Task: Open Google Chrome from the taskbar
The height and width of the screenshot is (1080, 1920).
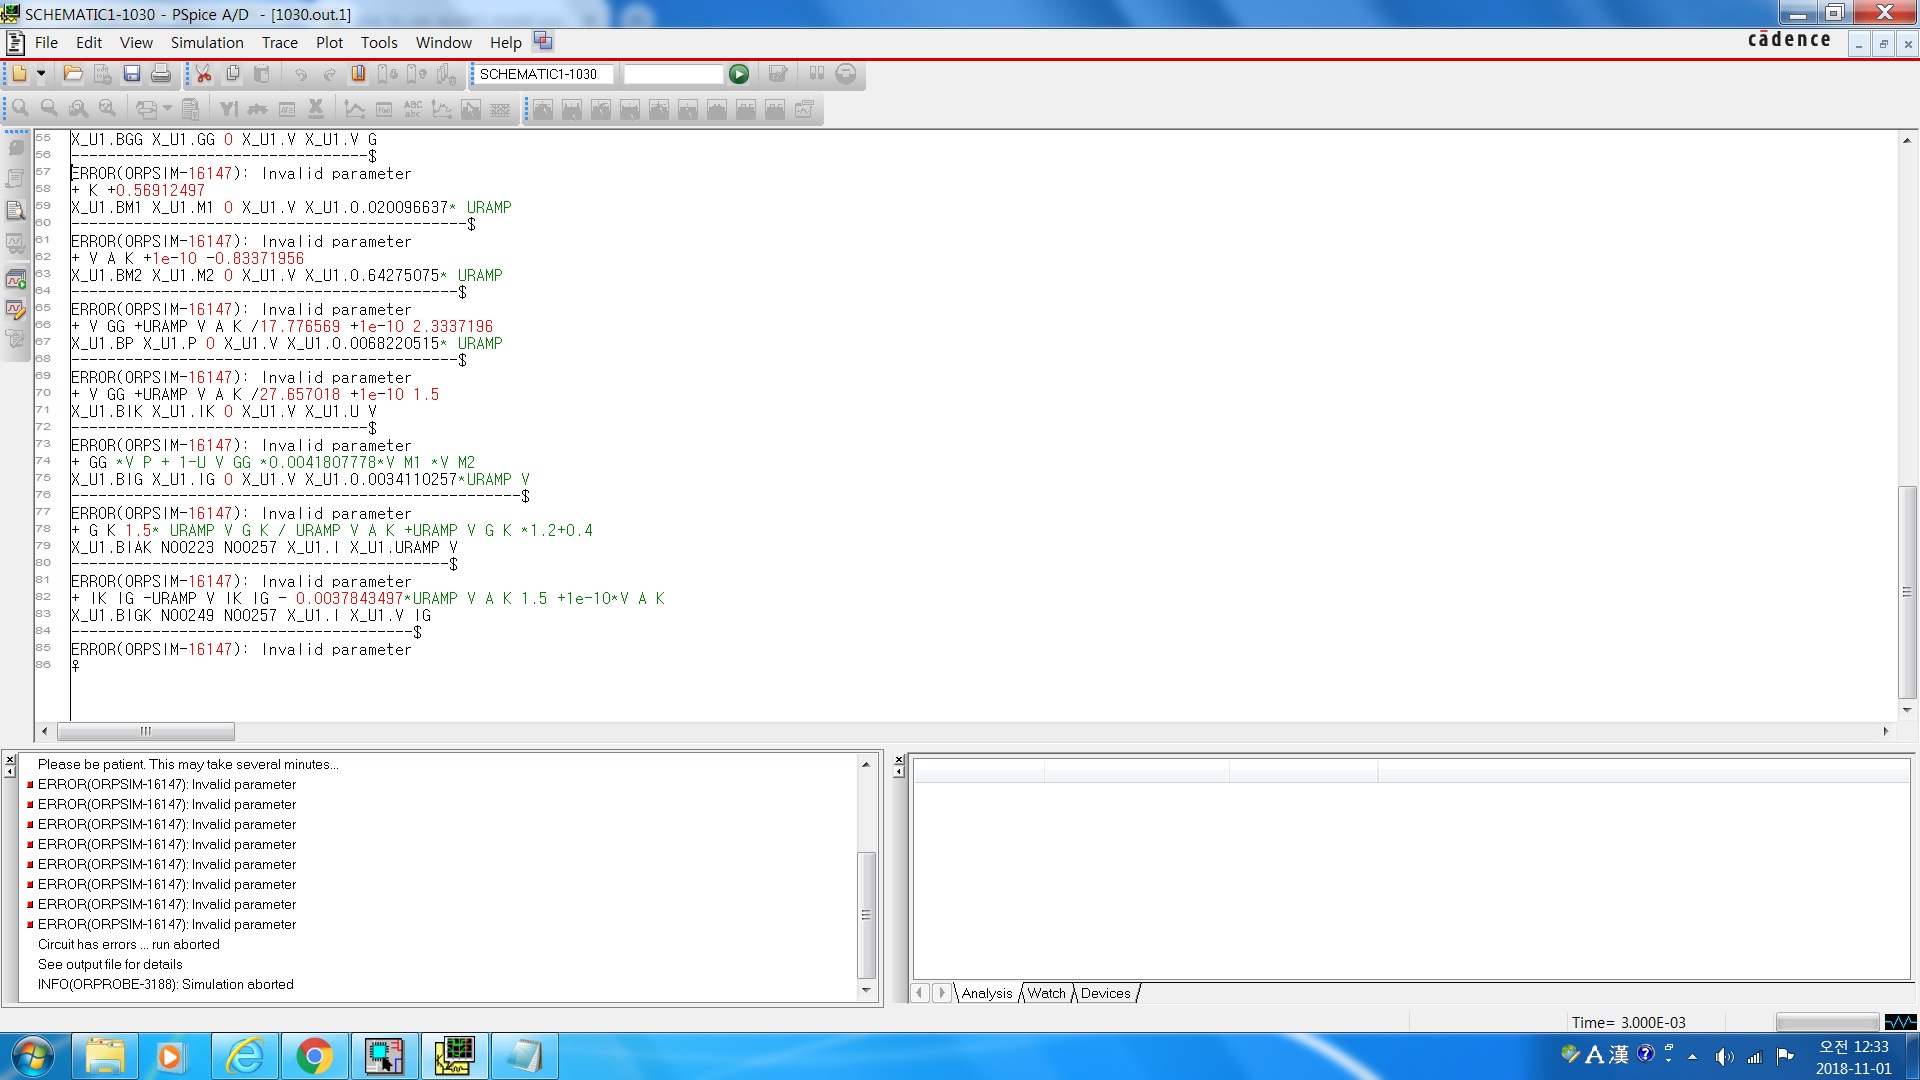Action: (x=314, y=1056)
